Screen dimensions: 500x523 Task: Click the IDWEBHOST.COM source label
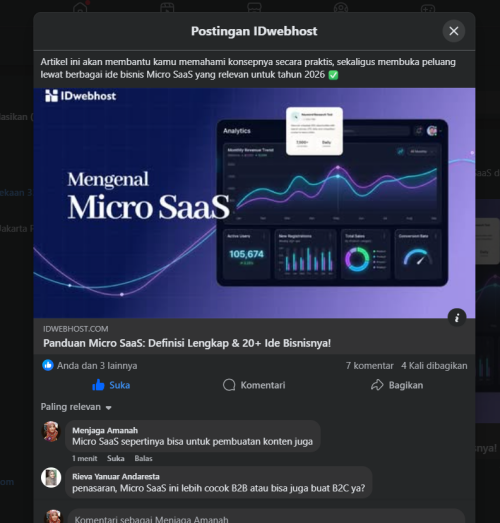click(x=76, y=329)
